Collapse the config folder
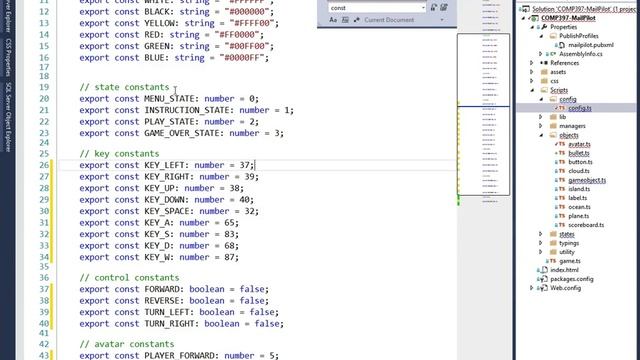This screenshot has width=640, height=360. click(x=542, y=99)
